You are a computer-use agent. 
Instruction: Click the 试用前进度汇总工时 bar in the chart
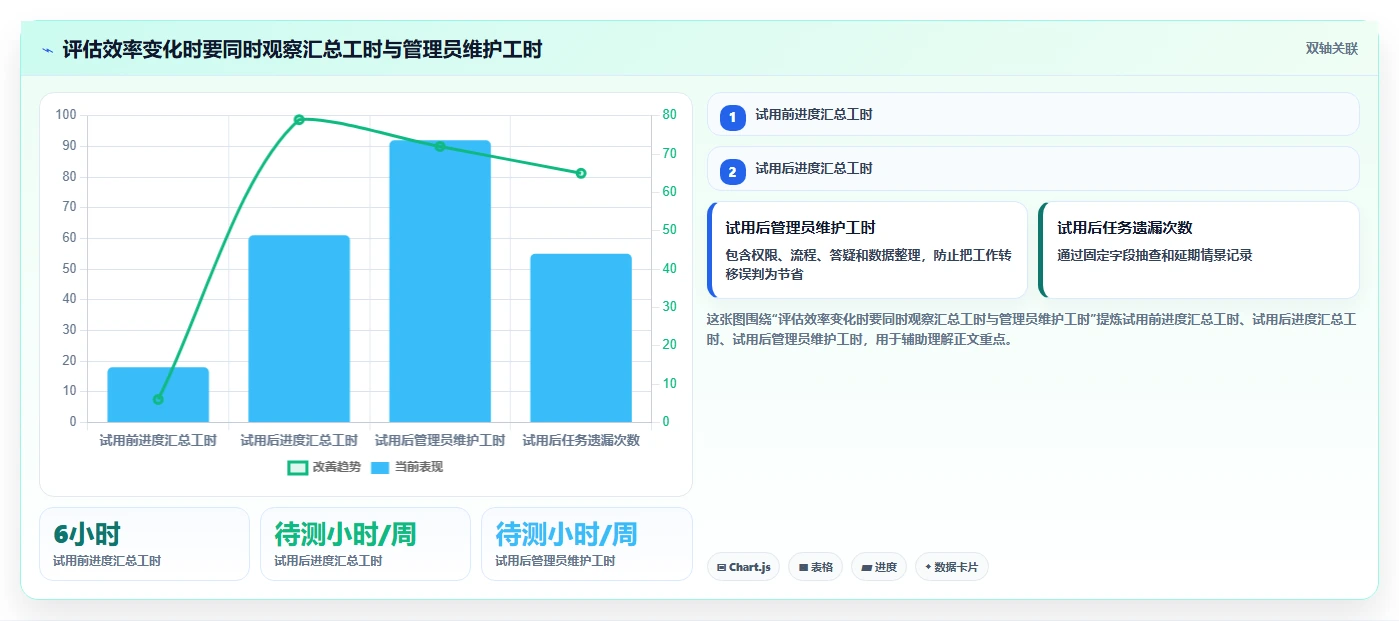coord(158,394)
